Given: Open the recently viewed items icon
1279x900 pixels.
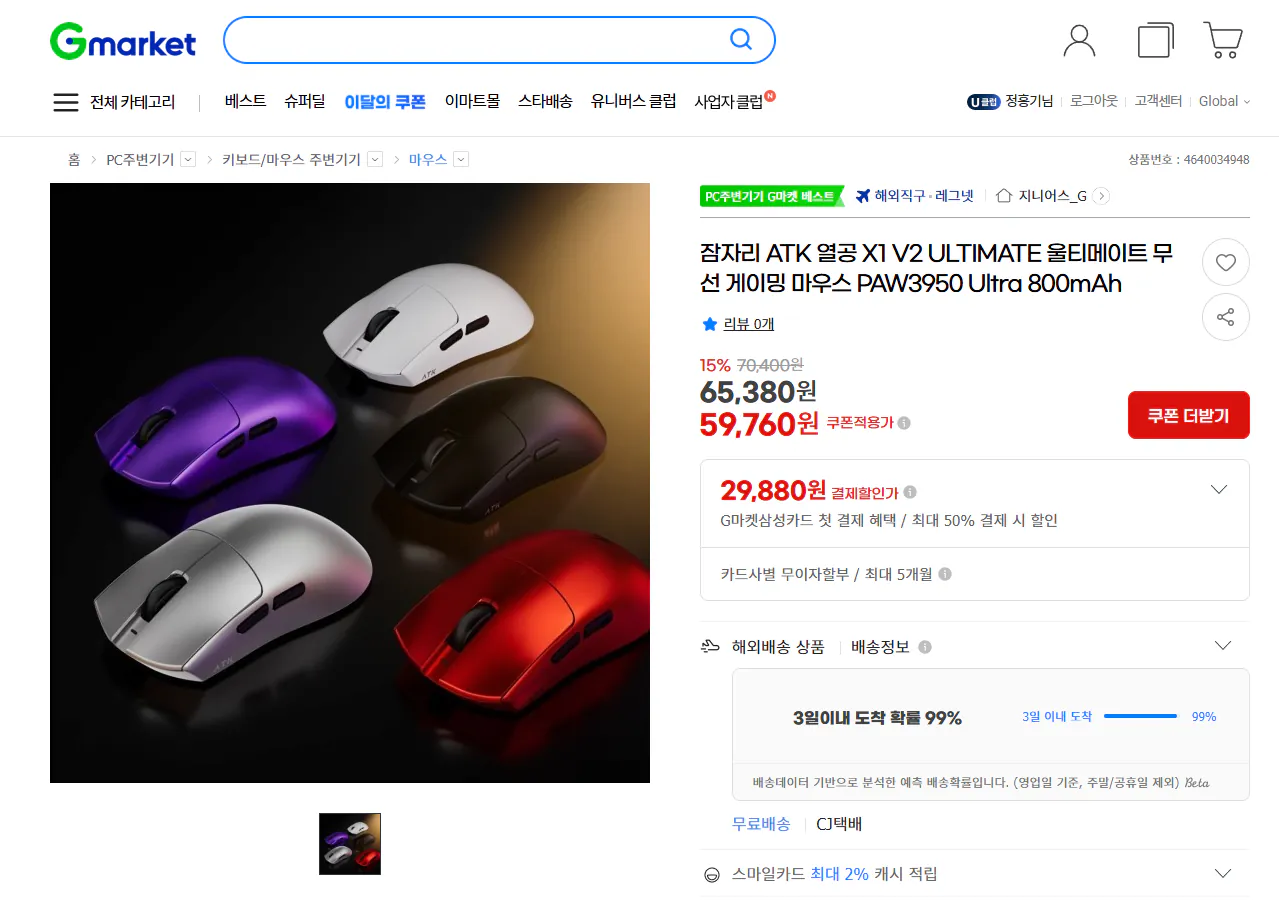Looking at the screenshot, I should 1156,40.
